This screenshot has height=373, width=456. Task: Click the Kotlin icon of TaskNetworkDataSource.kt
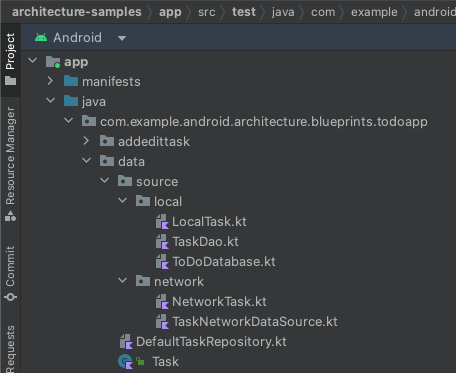click(x=162, y=322)
